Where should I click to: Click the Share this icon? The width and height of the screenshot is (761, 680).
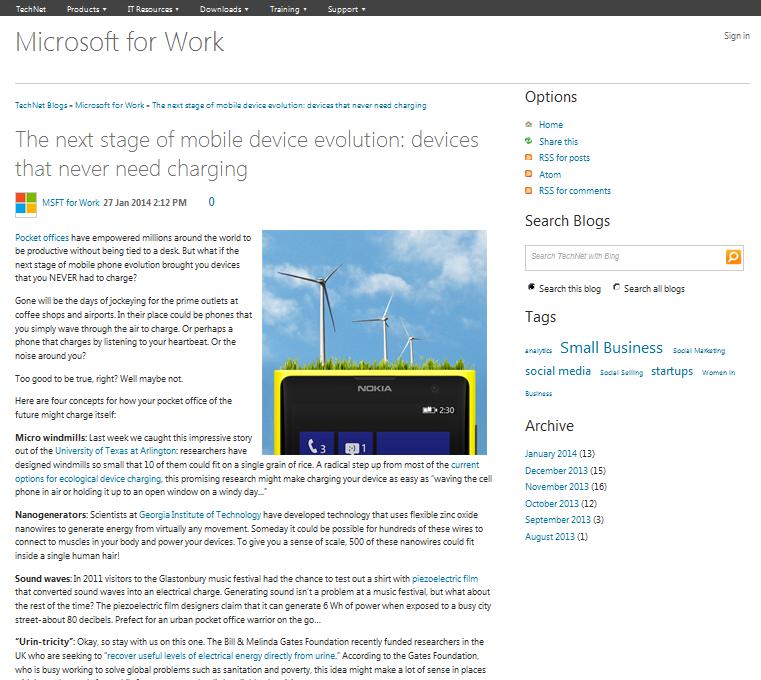529,142
